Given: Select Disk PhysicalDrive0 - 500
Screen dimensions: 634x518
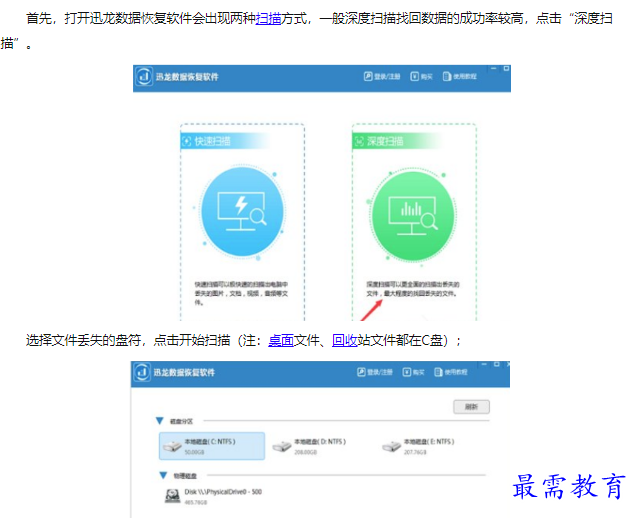Looking at the screenshot, I should pos(214,496).
